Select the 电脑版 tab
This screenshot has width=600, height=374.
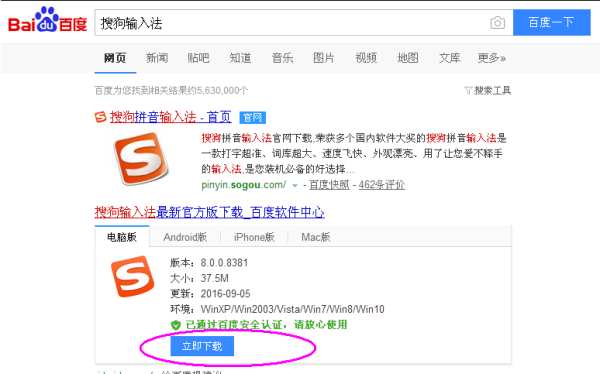[x=122, y=237]
